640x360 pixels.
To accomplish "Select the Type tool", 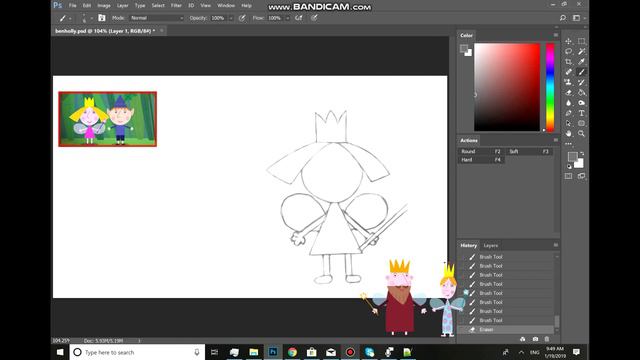I will click(582, 113).
